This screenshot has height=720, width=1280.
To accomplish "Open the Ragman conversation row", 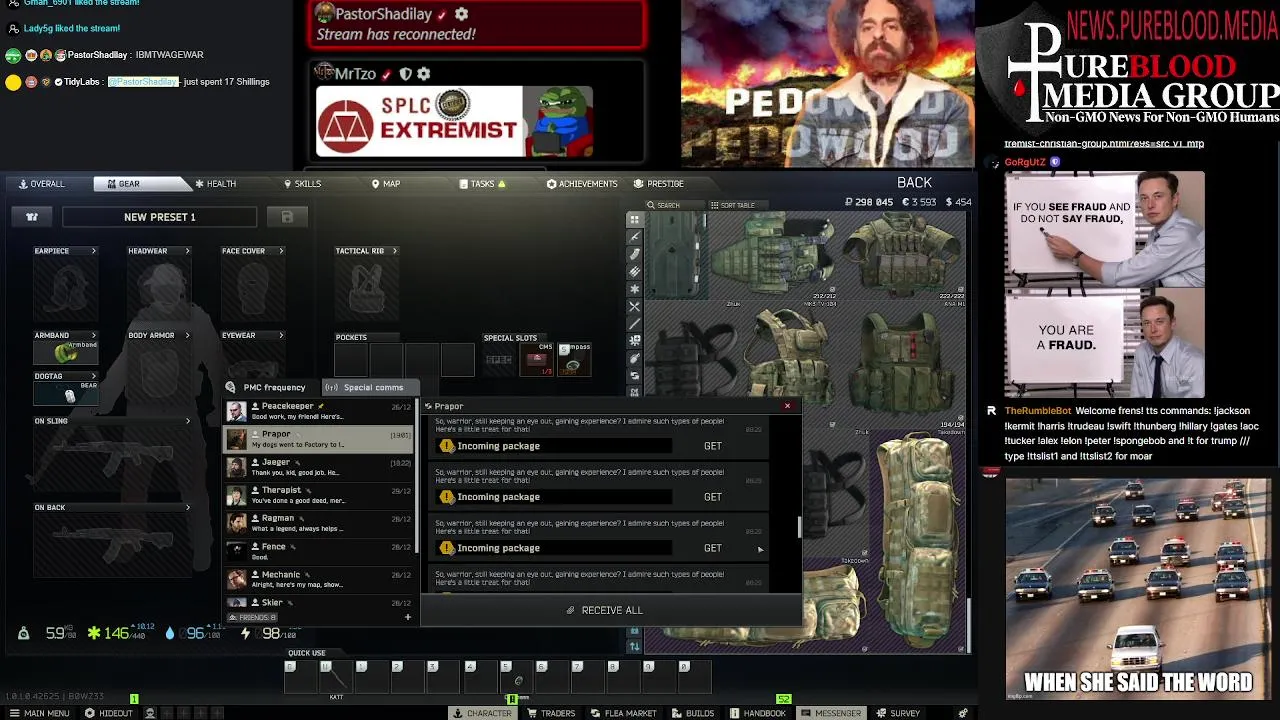I will click(319, 523).
